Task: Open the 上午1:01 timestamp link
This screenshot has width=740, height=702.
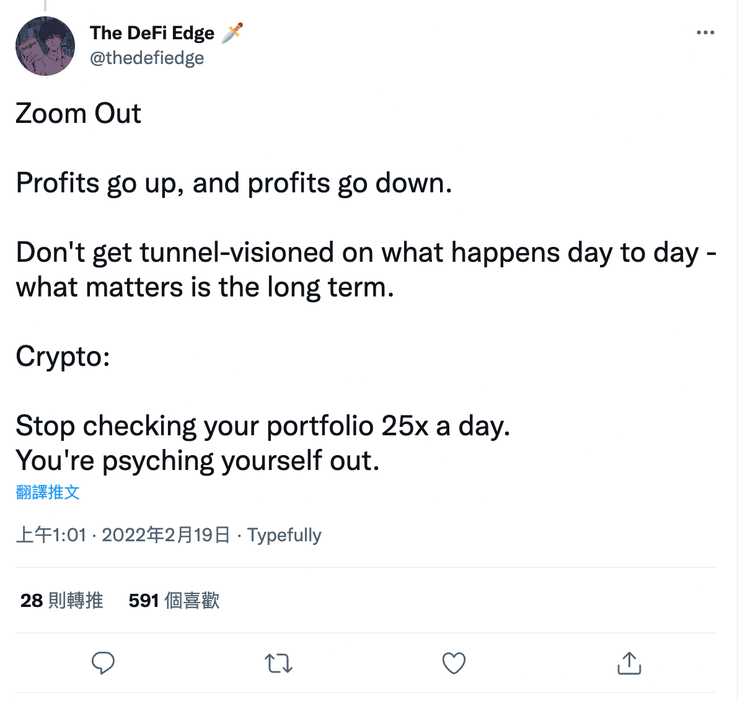Action: 51,535
